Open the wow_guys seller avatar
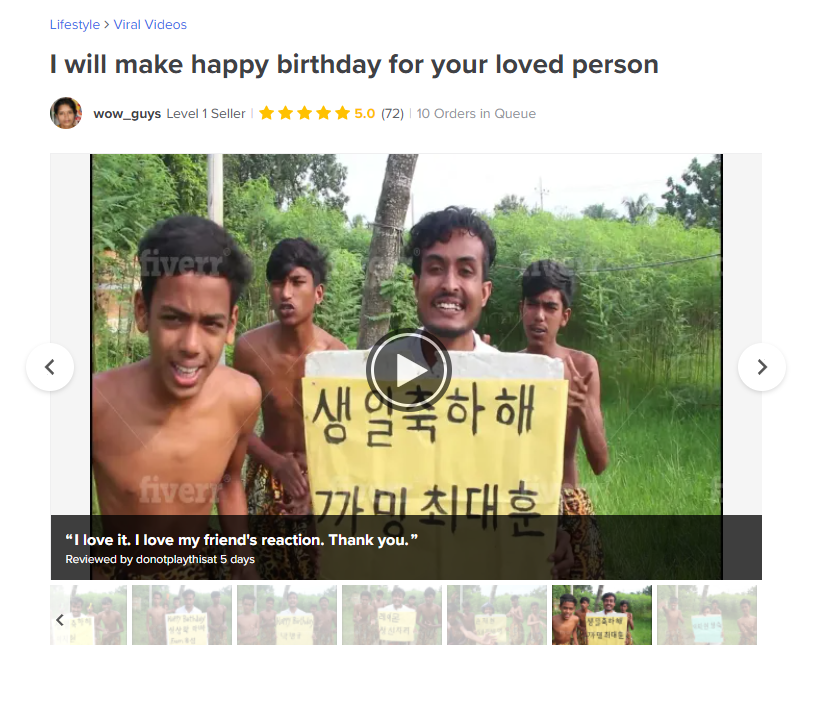Viewport: 814px width, 707px height. tap(66, 113)
